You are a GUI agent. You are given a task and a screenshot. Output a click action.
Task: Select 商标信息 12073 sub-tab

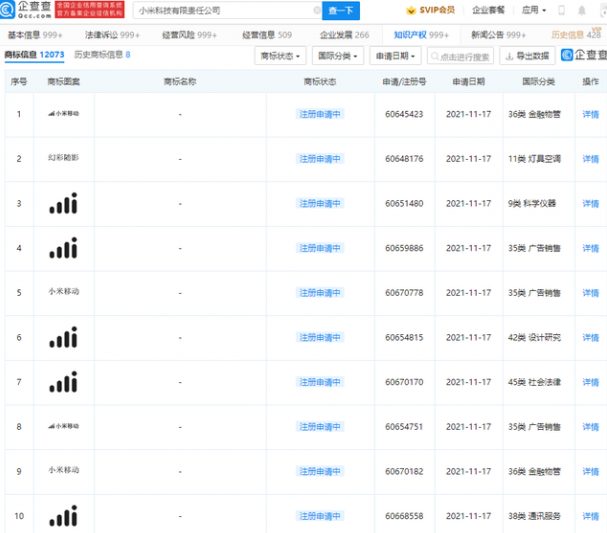34,55
